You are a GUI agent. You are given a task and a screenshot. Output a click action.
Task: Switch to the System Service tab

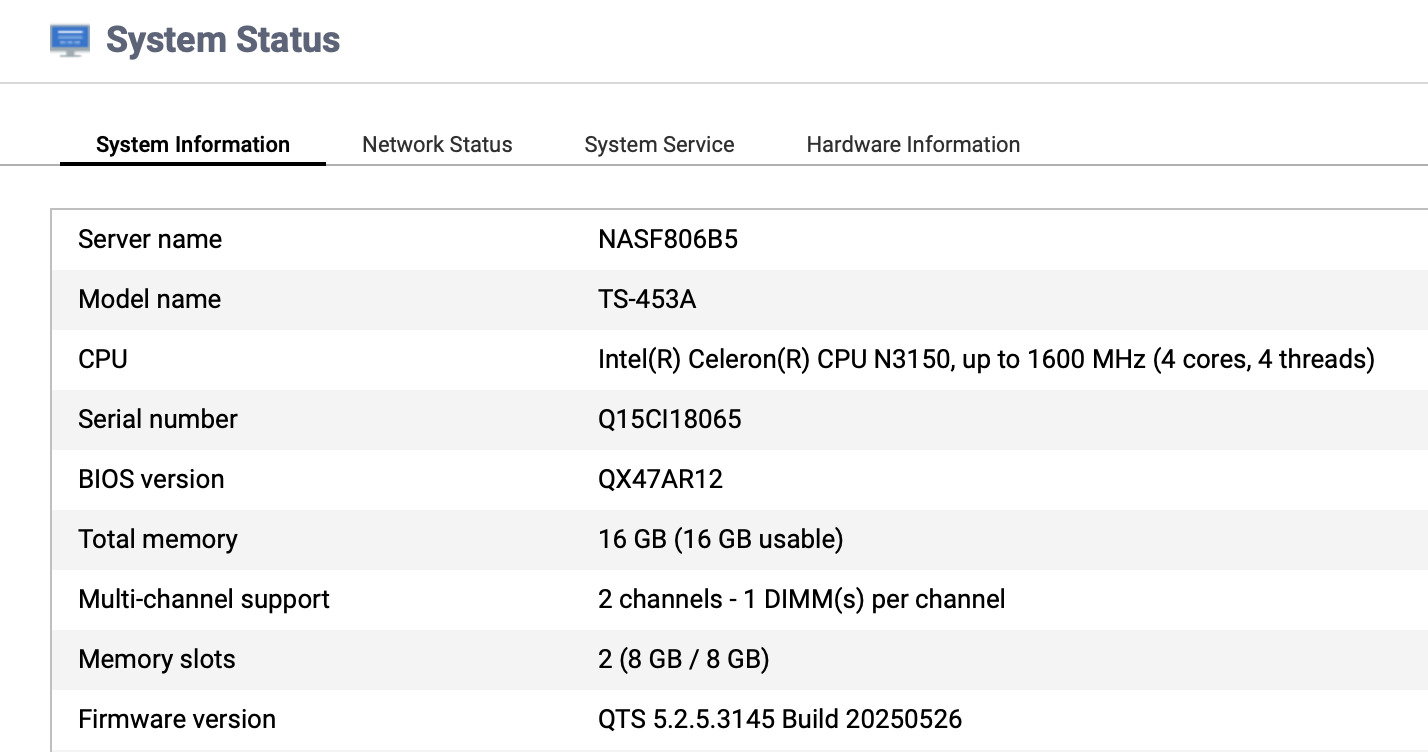coord(659,145)
